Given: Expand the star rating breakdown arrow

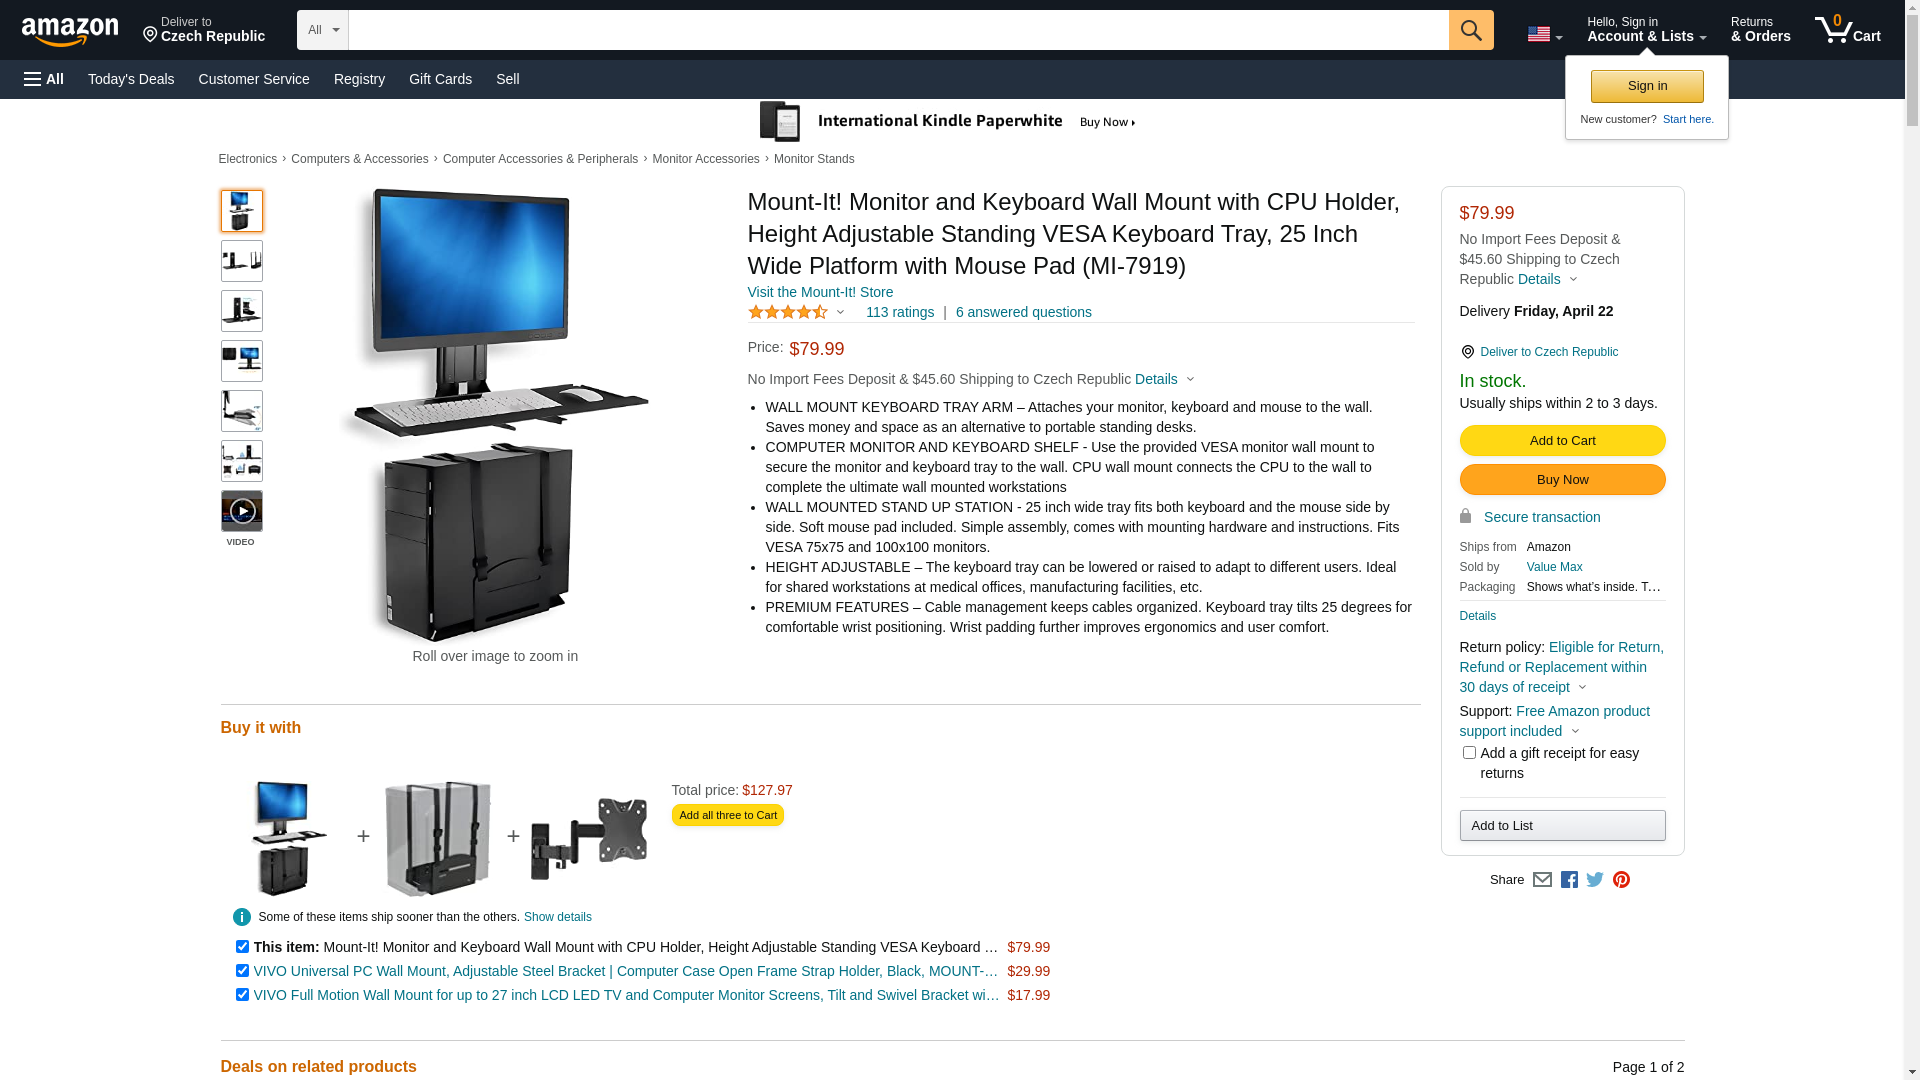Looking at the screenshot, I should point(840,313).
